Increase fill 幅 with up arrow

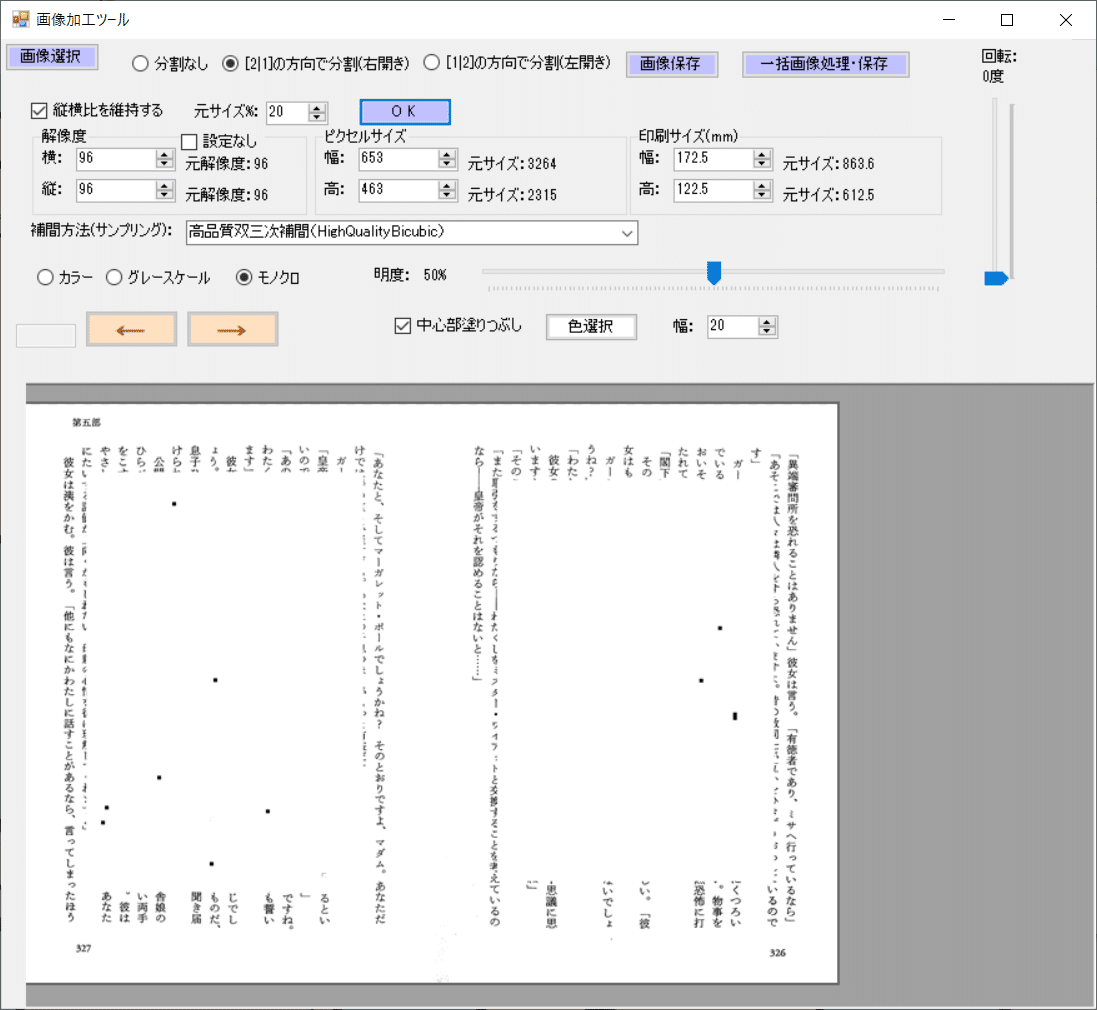(x=767, y=322)
